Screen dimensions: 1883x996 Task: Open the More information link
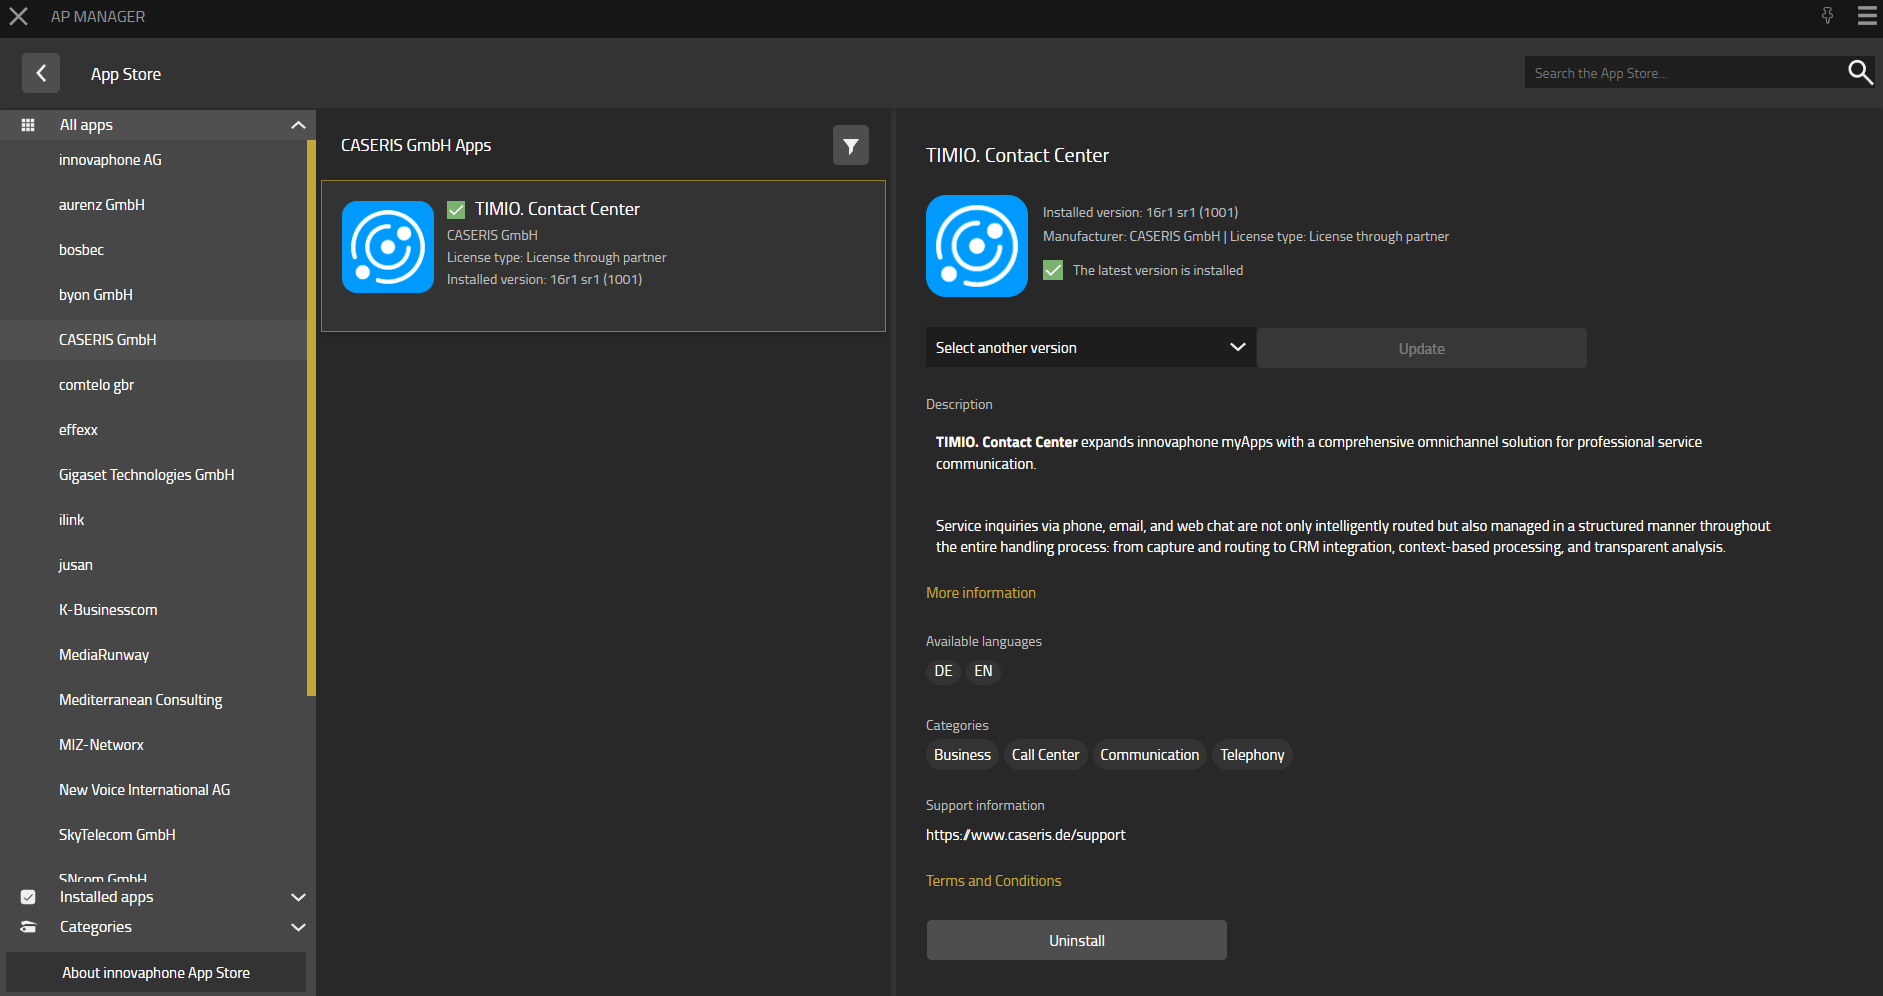(981, 593)
